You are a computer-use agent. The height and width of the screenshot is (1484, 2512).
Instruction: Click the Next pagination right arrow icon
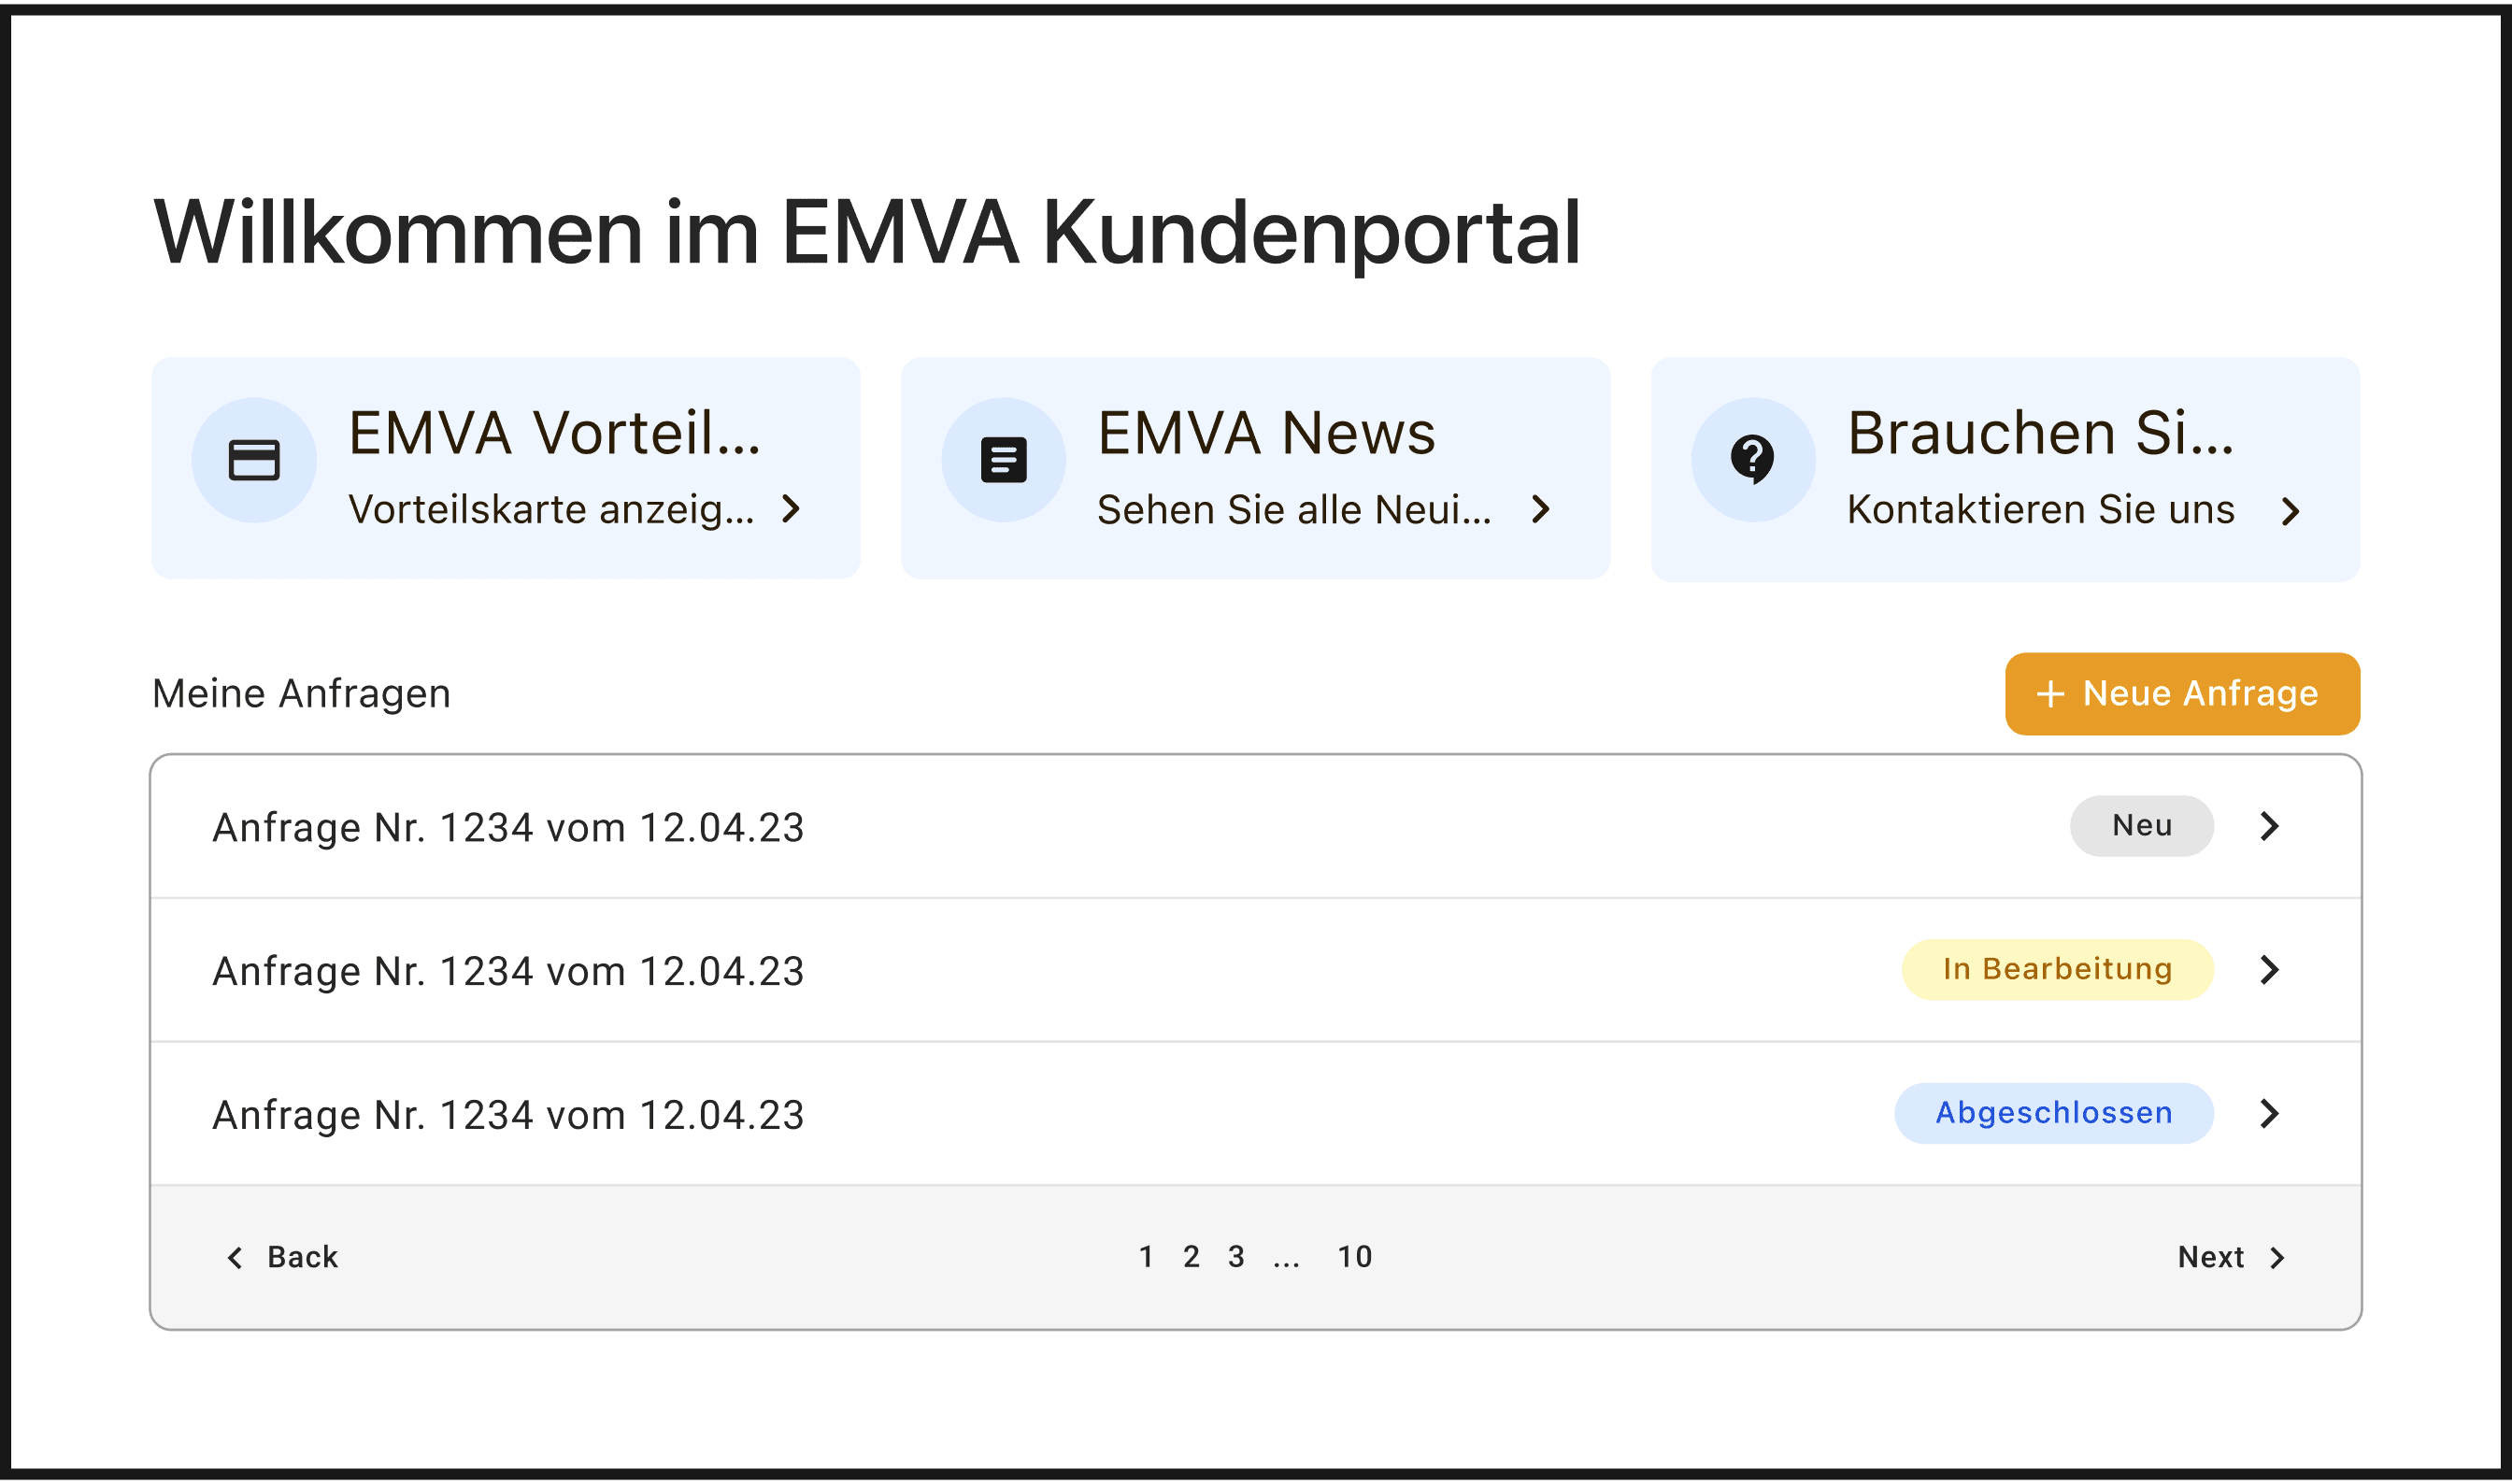pos(2277,1257)
